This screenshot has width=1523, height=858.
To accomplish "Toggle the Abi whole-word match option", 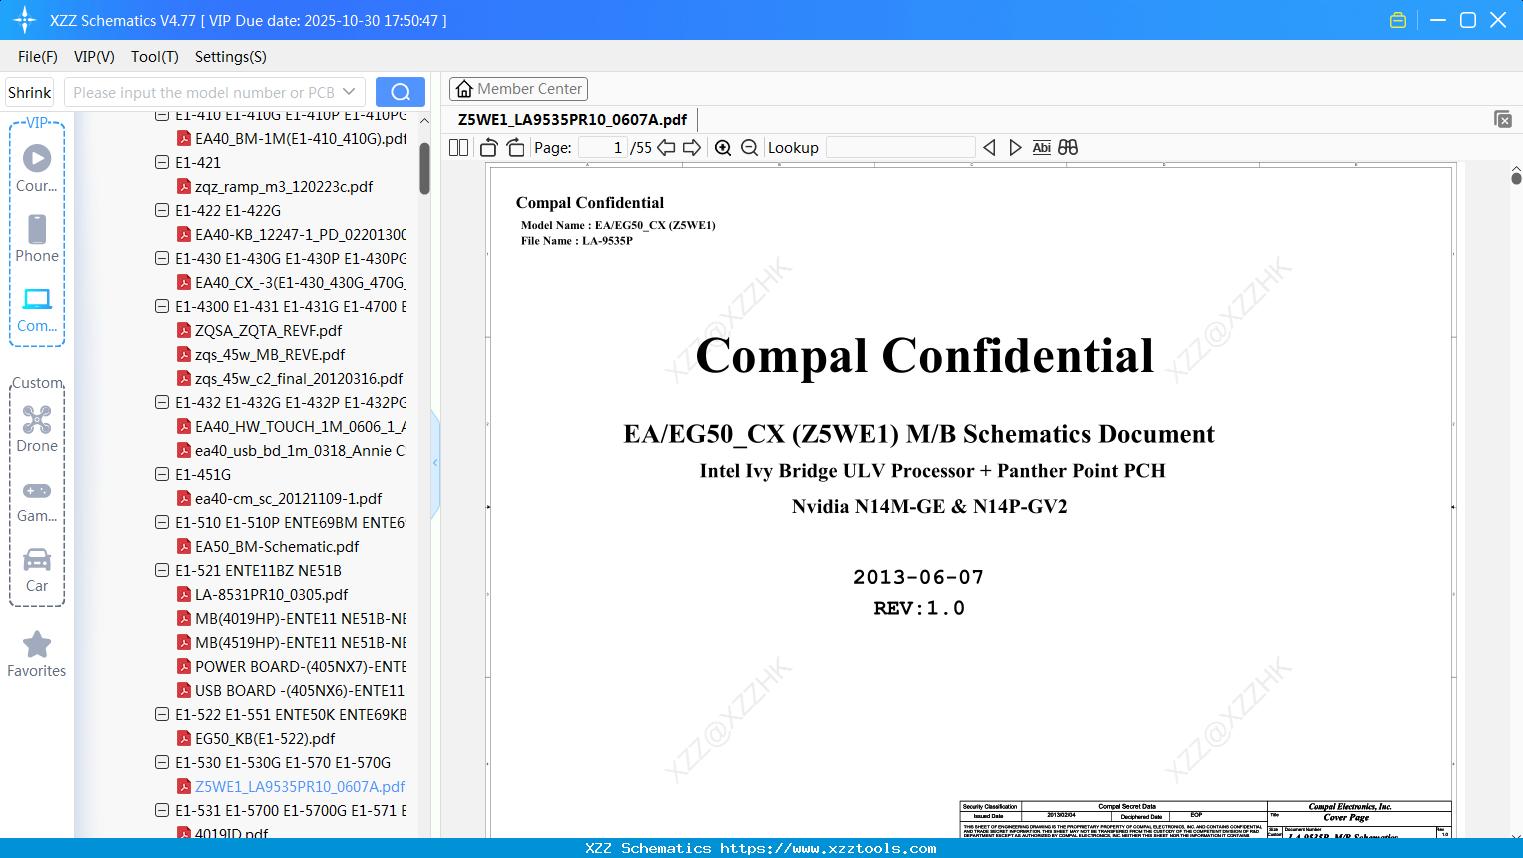I will click(1042, 148).
